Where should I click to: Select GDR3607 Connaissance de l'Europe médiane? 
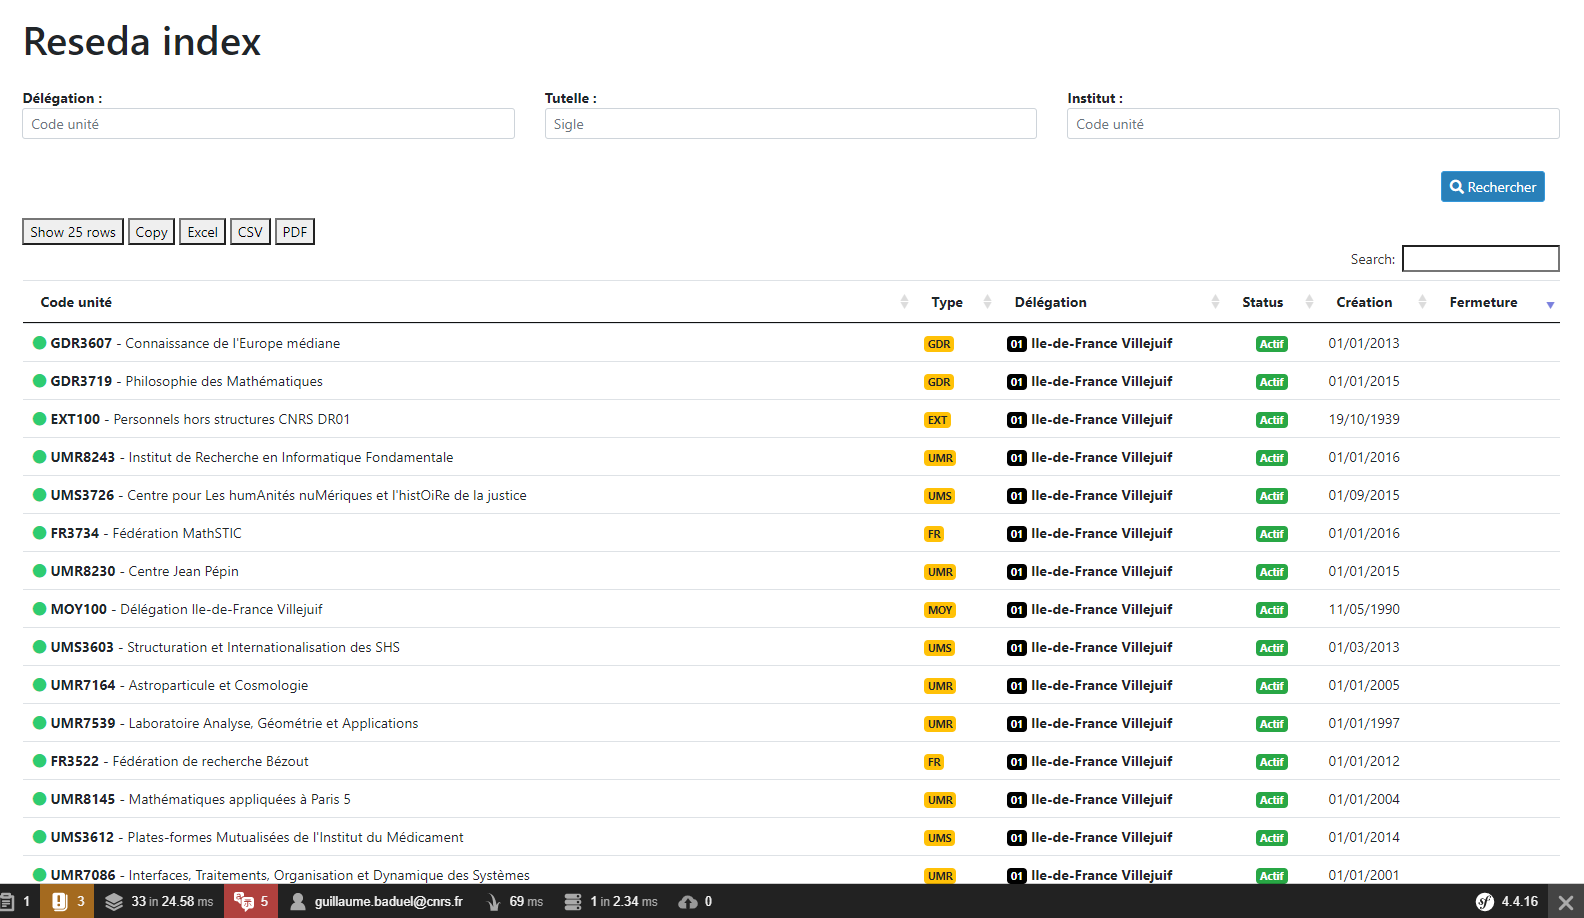[x=195, y=343]
